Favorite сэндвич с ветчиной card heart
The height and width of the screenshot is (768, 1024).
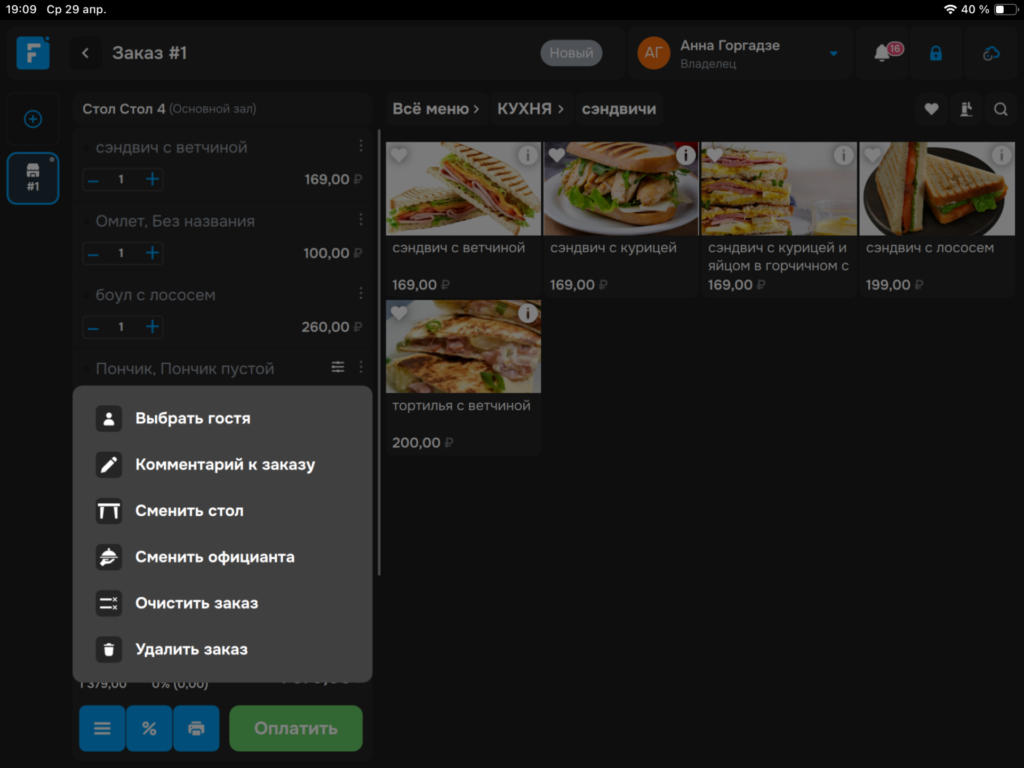point(399,155)
